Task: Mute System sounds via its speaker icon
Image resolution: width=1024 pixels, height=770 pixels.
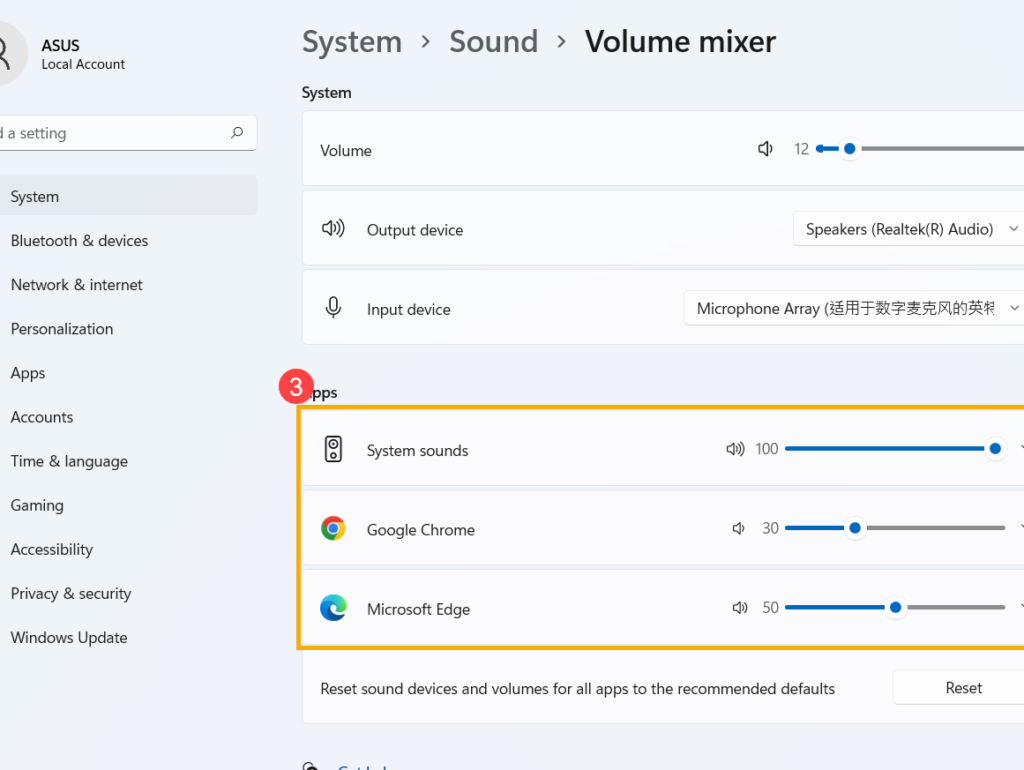Action: click(736, 449)
